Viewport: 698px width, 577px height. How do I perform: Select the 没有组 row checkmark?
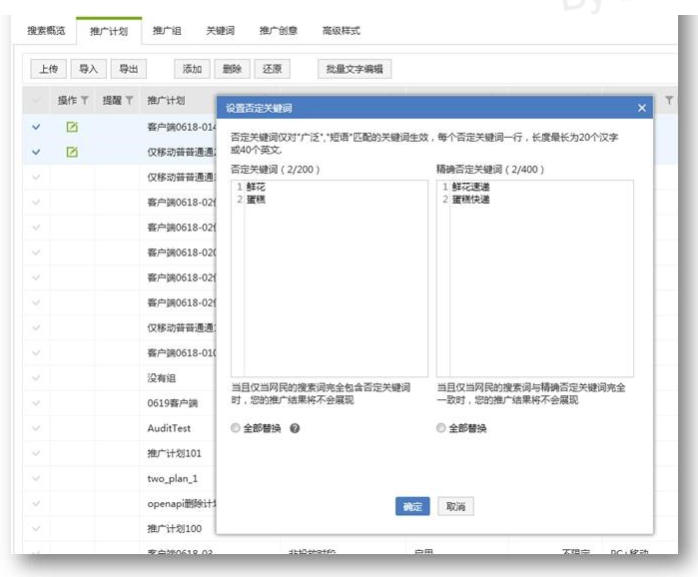pyautogui.click(x=36, y=378)
